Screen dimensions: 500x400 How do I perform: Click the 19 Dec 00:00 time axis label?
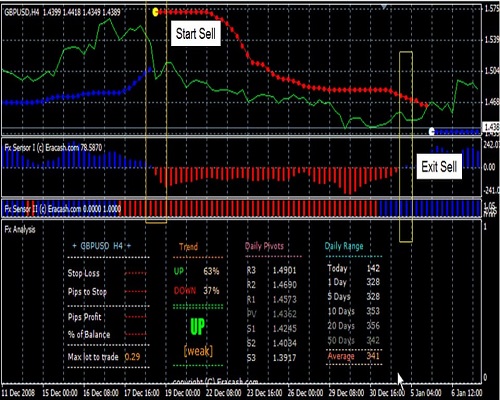click(183, 393)
